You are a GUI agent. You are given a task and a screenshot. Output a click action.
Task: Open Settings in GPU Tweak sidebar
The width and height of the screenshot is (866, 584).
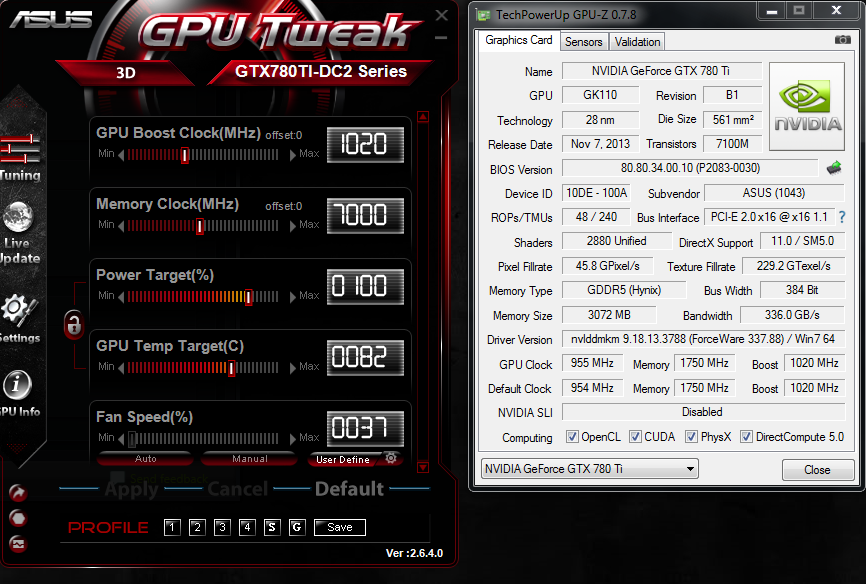click(19, 319)
